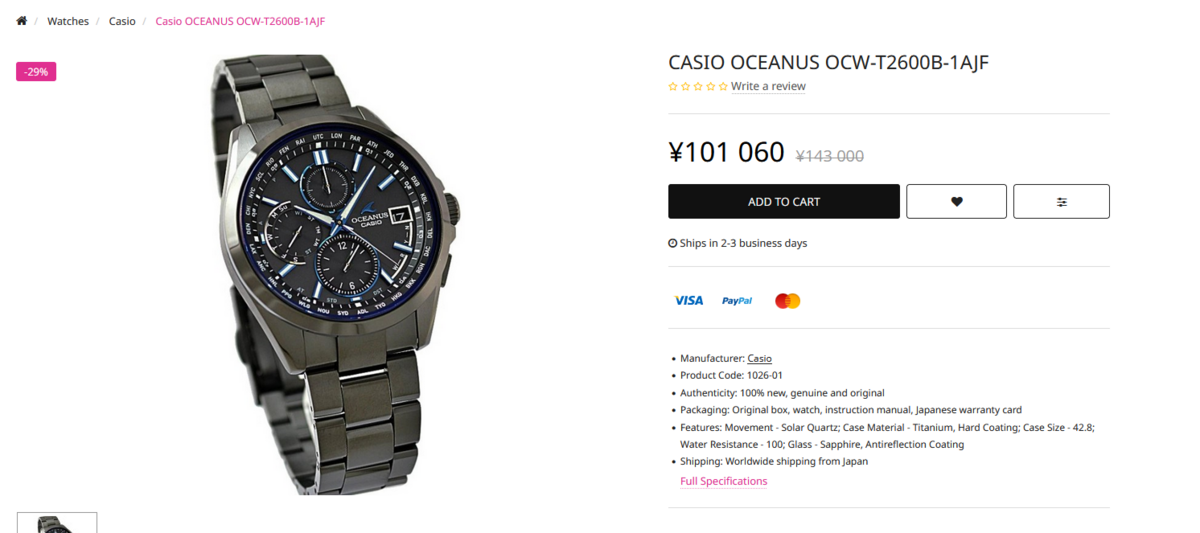Select the first rating star
The image size is (1200, 533).
(673, 87)
